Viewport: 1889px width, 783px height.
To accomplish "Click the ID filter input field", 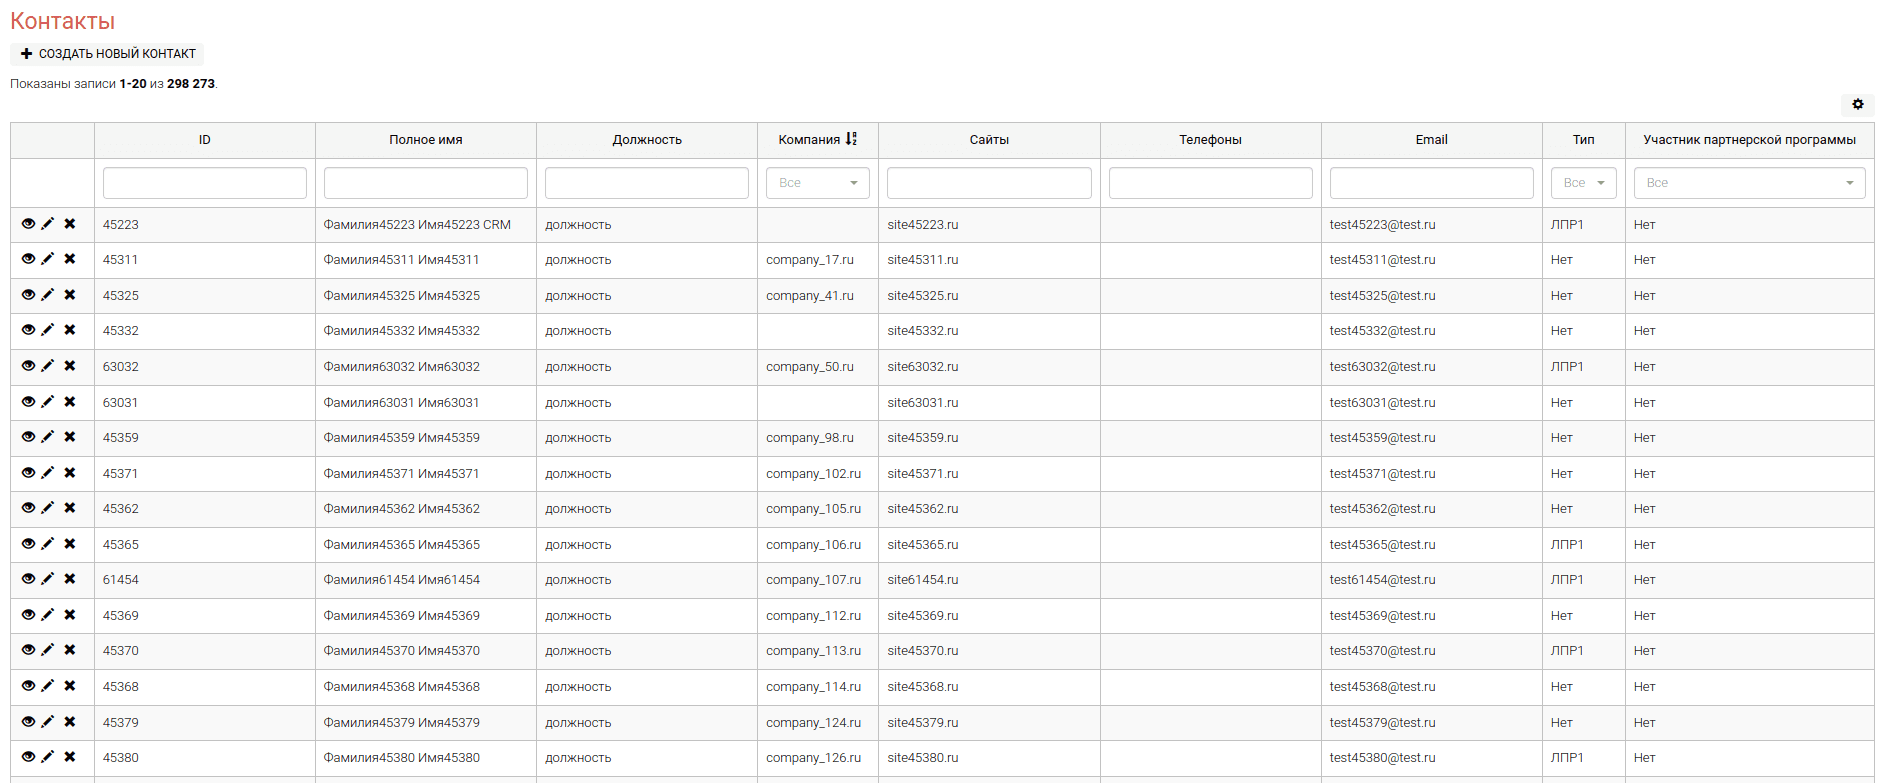I will point(204,183).
